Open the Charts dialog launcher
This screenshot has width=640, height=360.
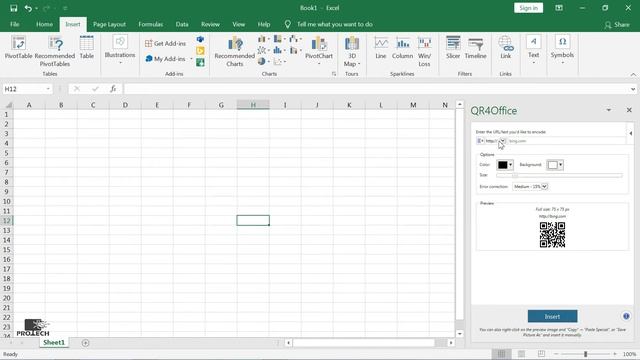tap(334, 74)
